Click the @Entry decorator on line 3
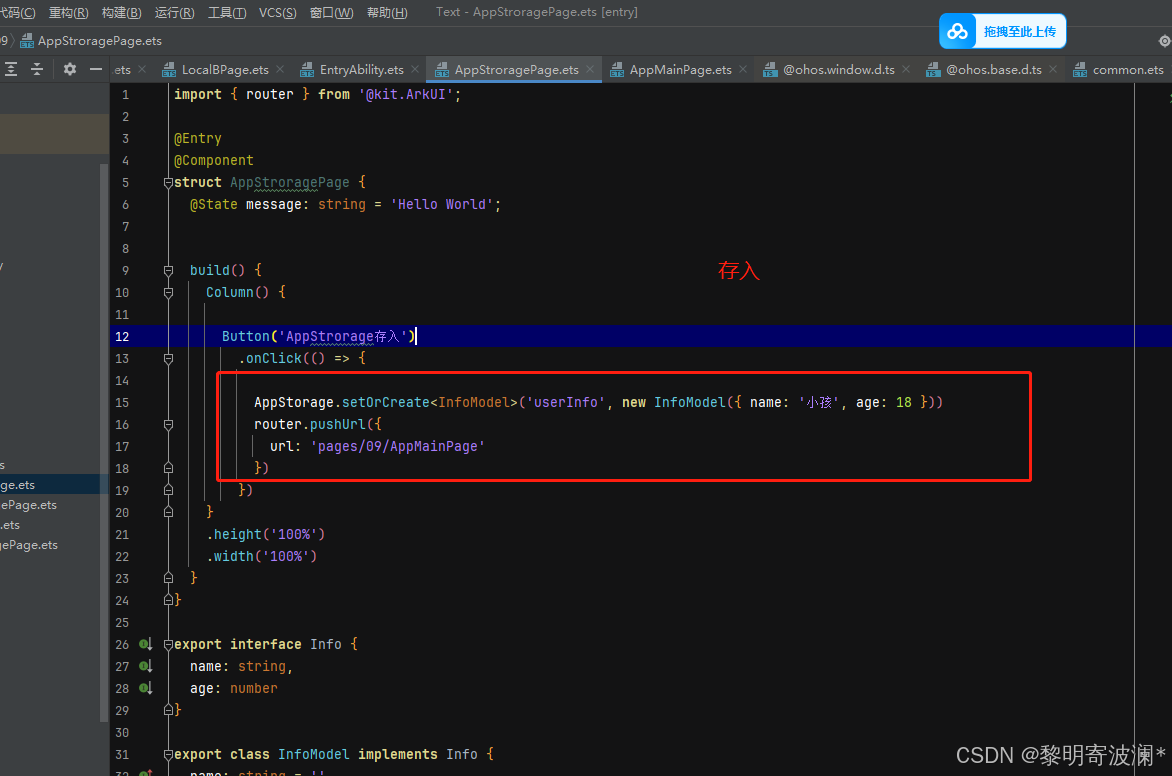The width and height of the screenshot is (1172, 776). 197,139
